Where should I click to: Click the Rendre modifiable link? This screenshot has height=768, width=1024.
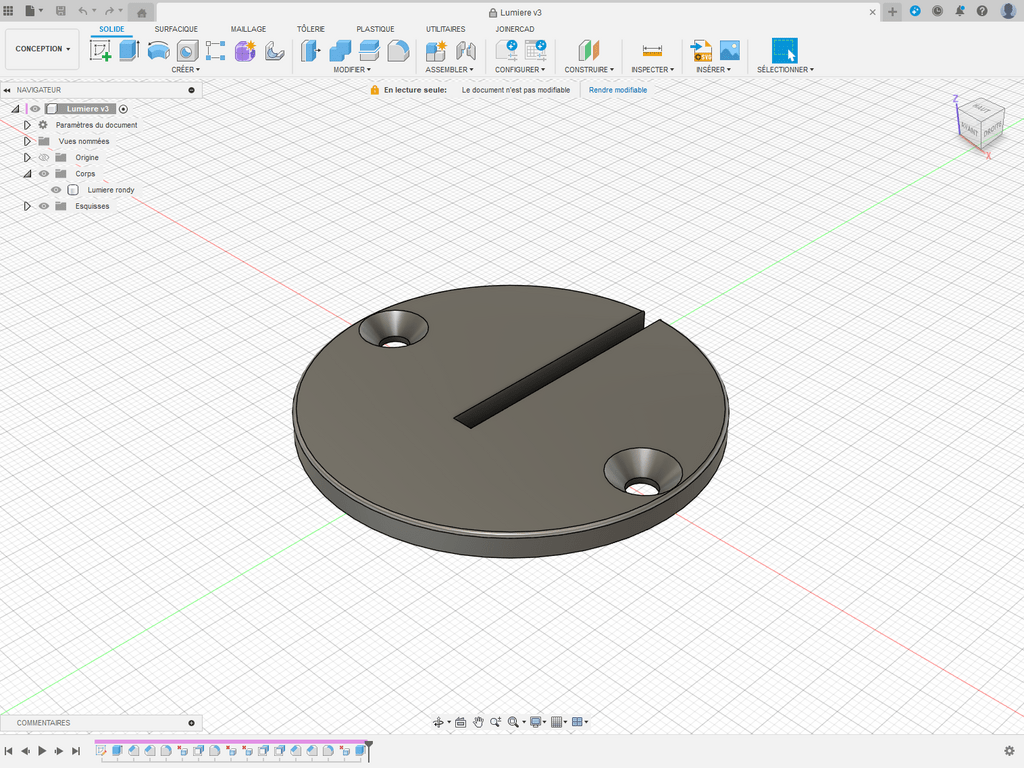[x=618, y=90]
